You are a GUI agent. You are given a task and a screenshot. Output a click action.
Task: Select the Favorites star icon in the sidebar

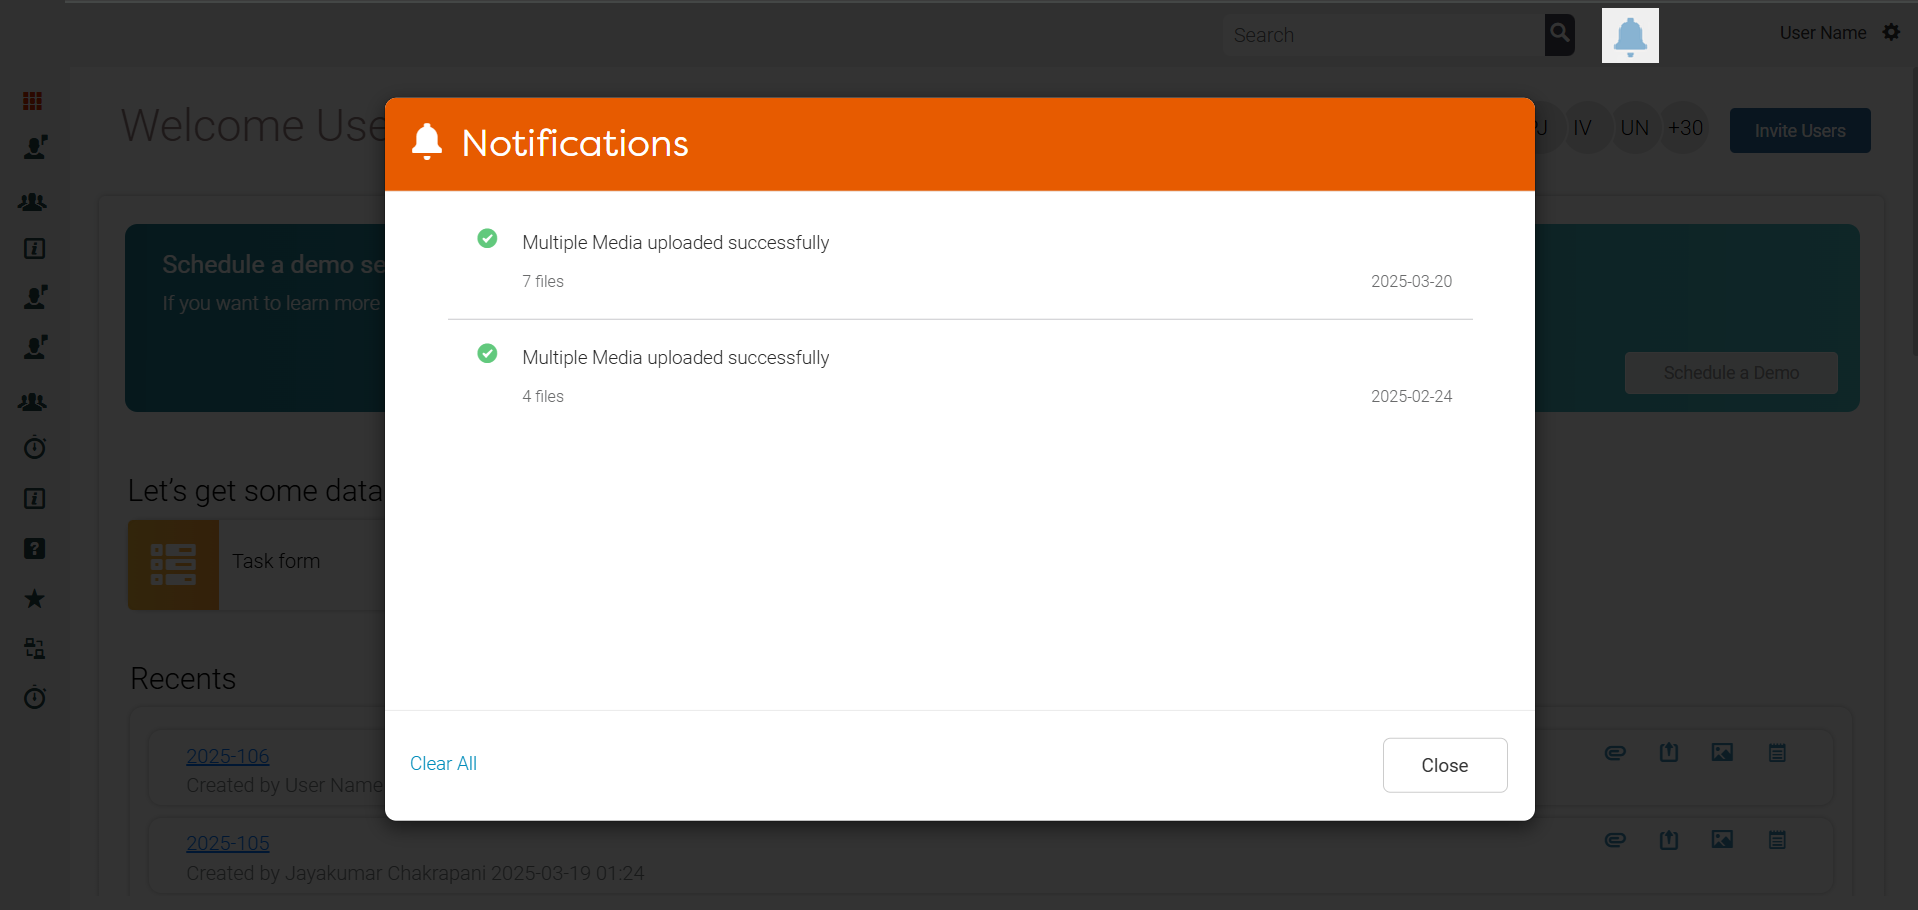tap(33, 598)
